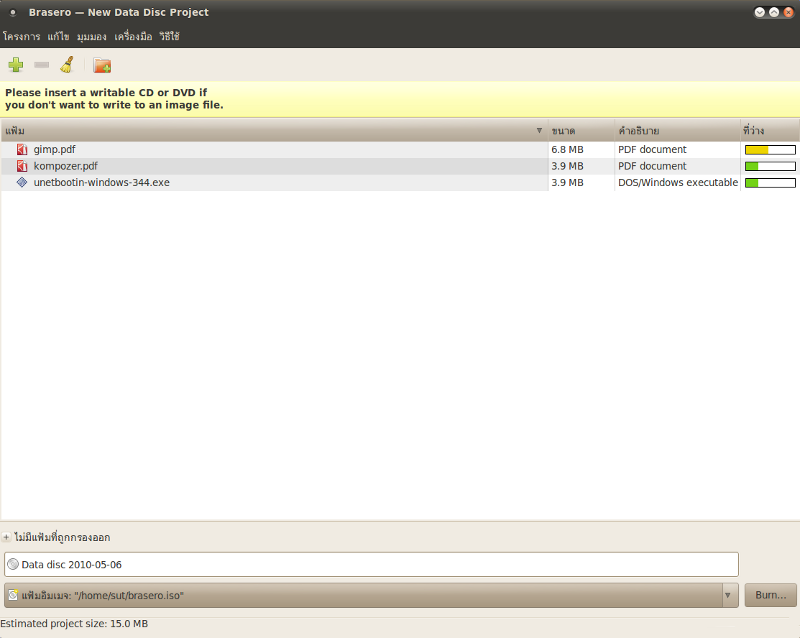Open the เครื่องมือ menu
The height and width of the screenshot is (638, 800).
pos(133,36)
